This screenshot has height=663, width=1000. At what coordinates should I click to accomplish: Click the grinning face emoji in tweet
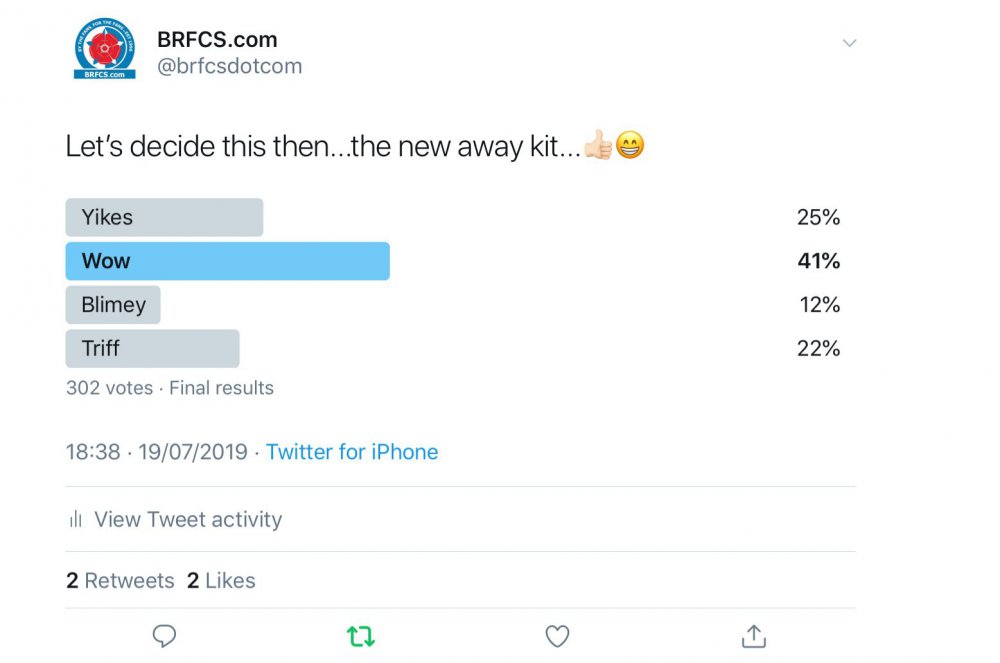coord(630,147)
